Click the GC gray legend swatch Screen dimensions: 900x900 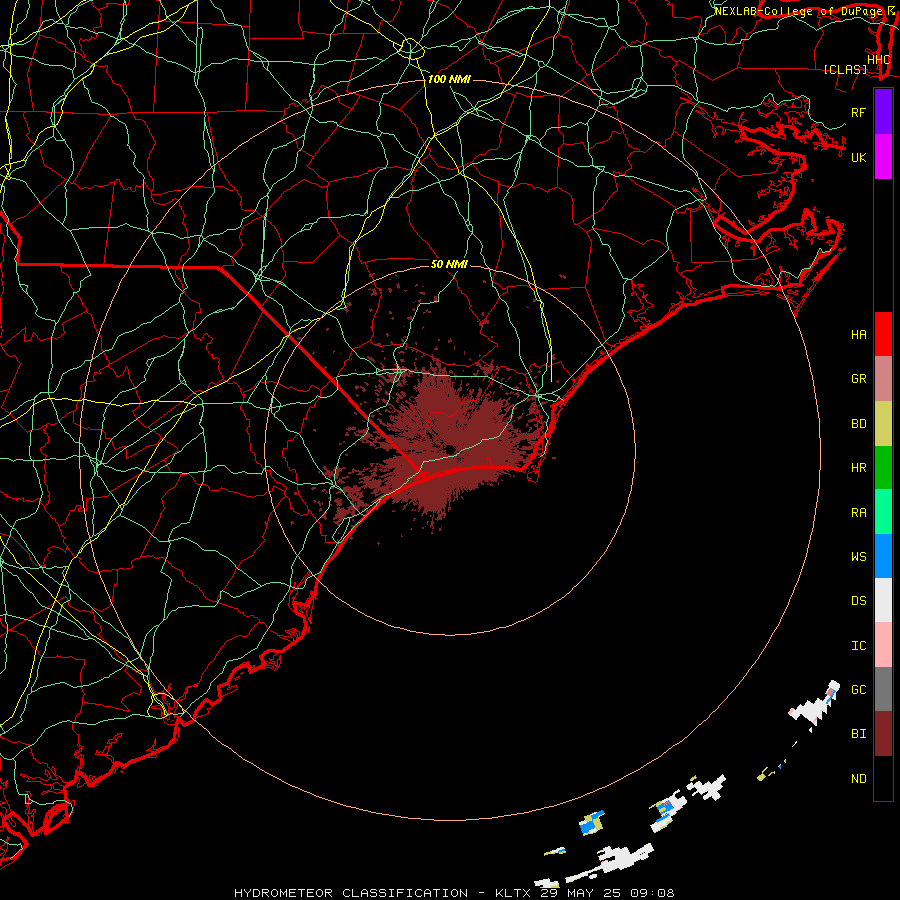coord(883,689)
